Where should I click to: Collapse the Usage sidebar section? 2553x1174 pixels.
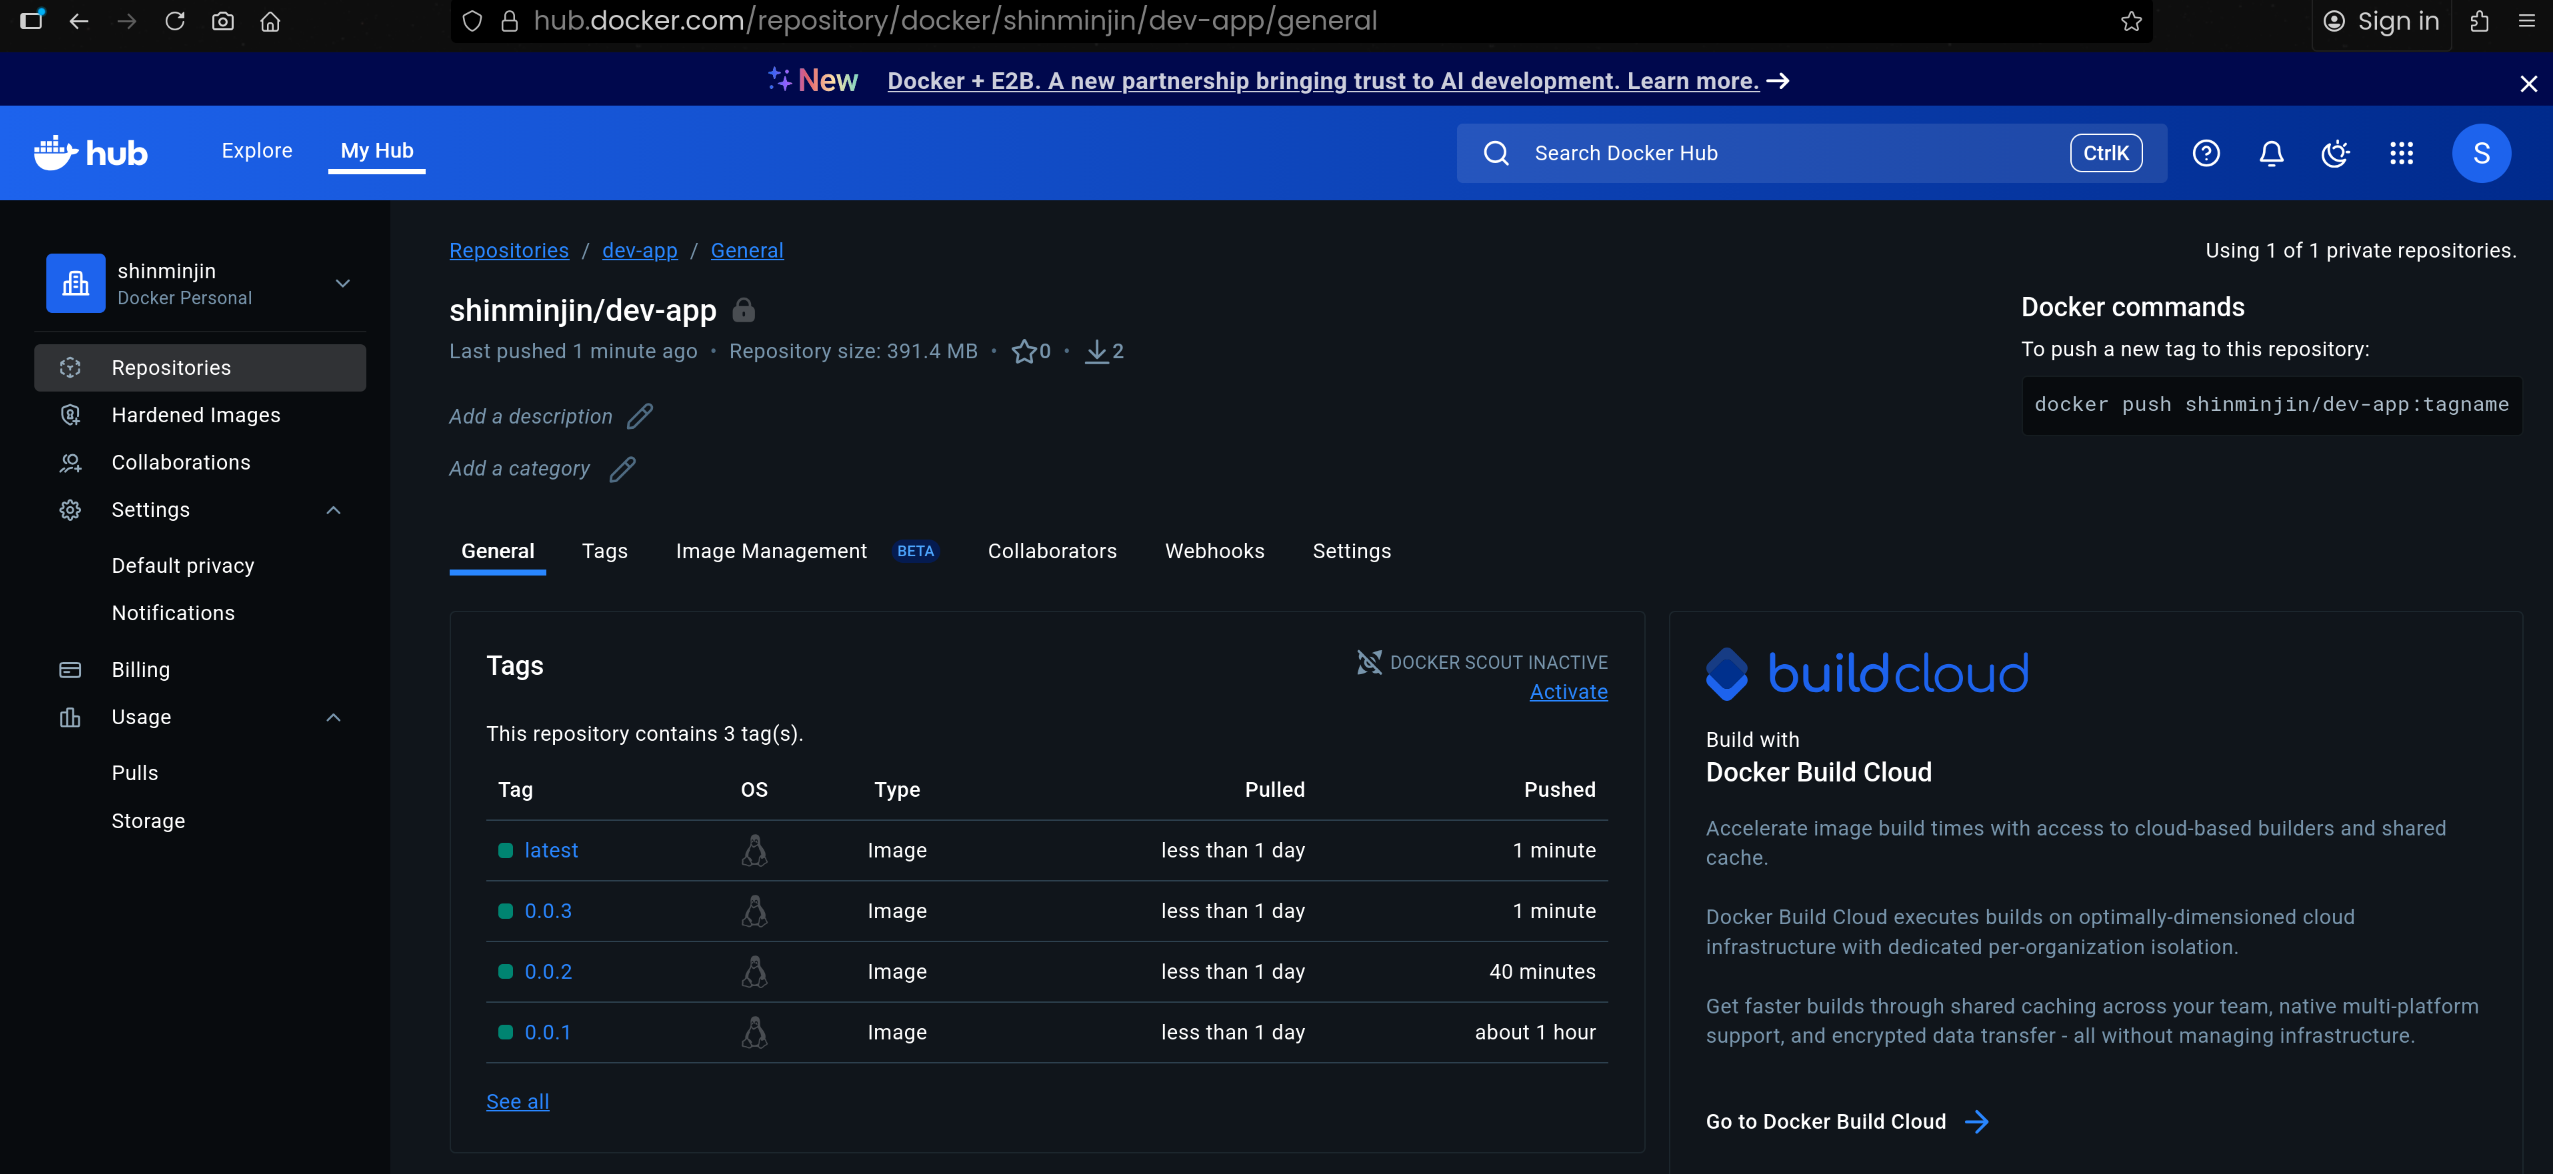(x=334, y=717)
